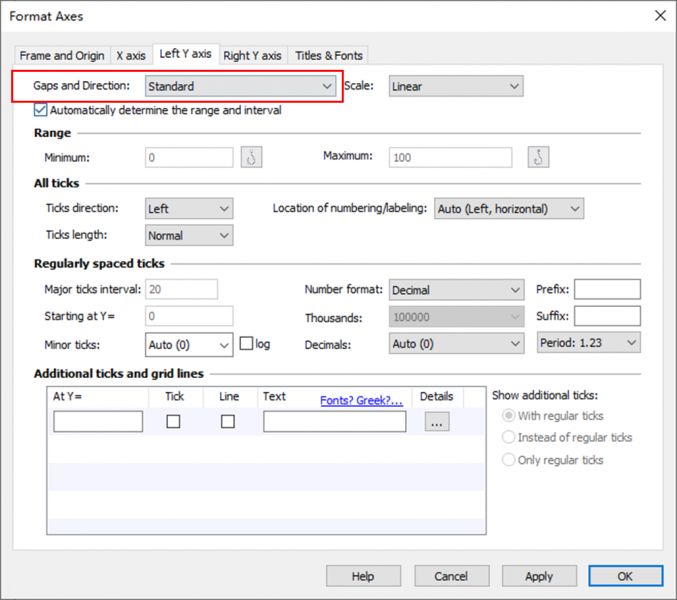Viewport: 677px width, 600px height.
Task: Tick the Line checkbox in additional ticks
Action: (x=228, y=422)
